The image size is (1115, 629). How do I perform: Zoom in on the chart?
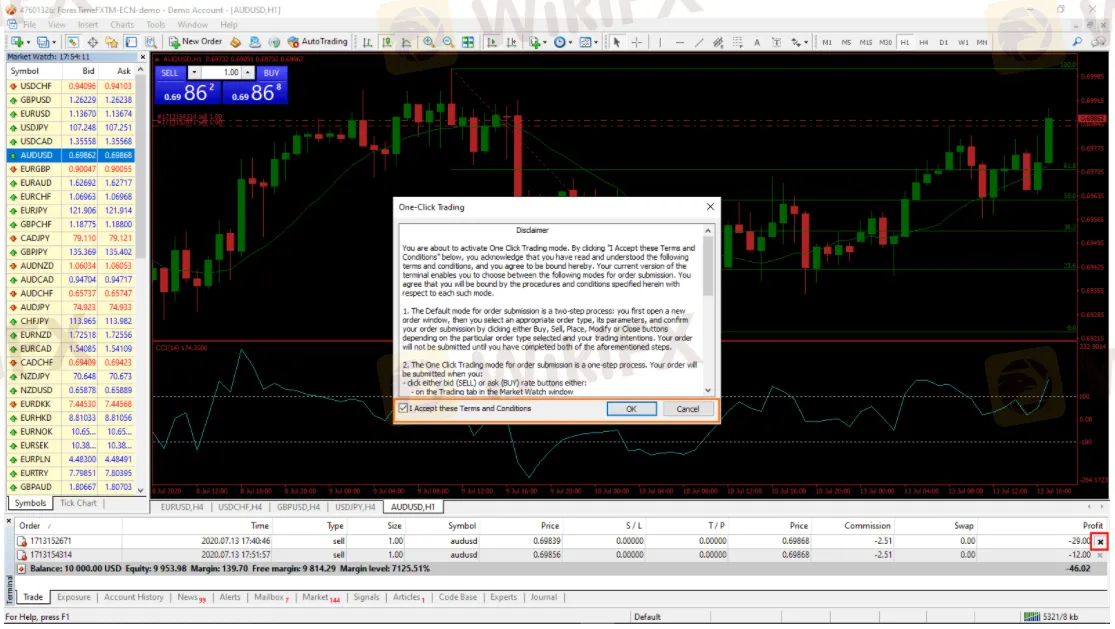[x=429, y=43]
